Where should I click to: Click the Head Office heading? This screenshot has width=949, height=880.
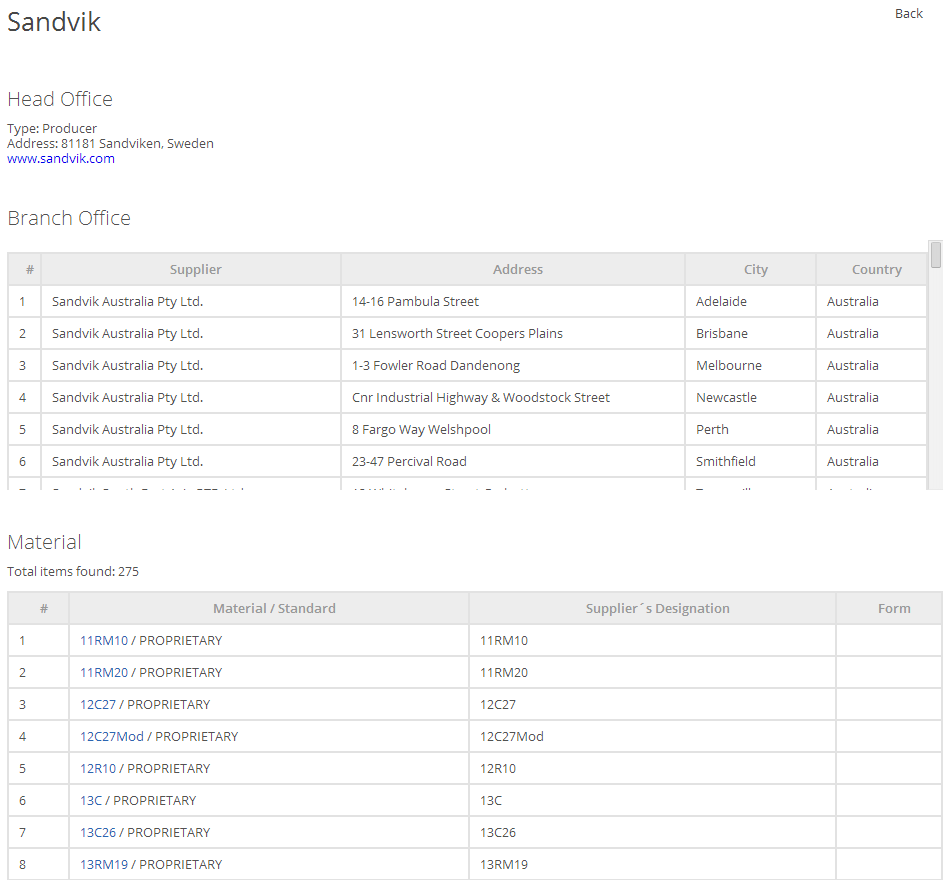(60, 99)
